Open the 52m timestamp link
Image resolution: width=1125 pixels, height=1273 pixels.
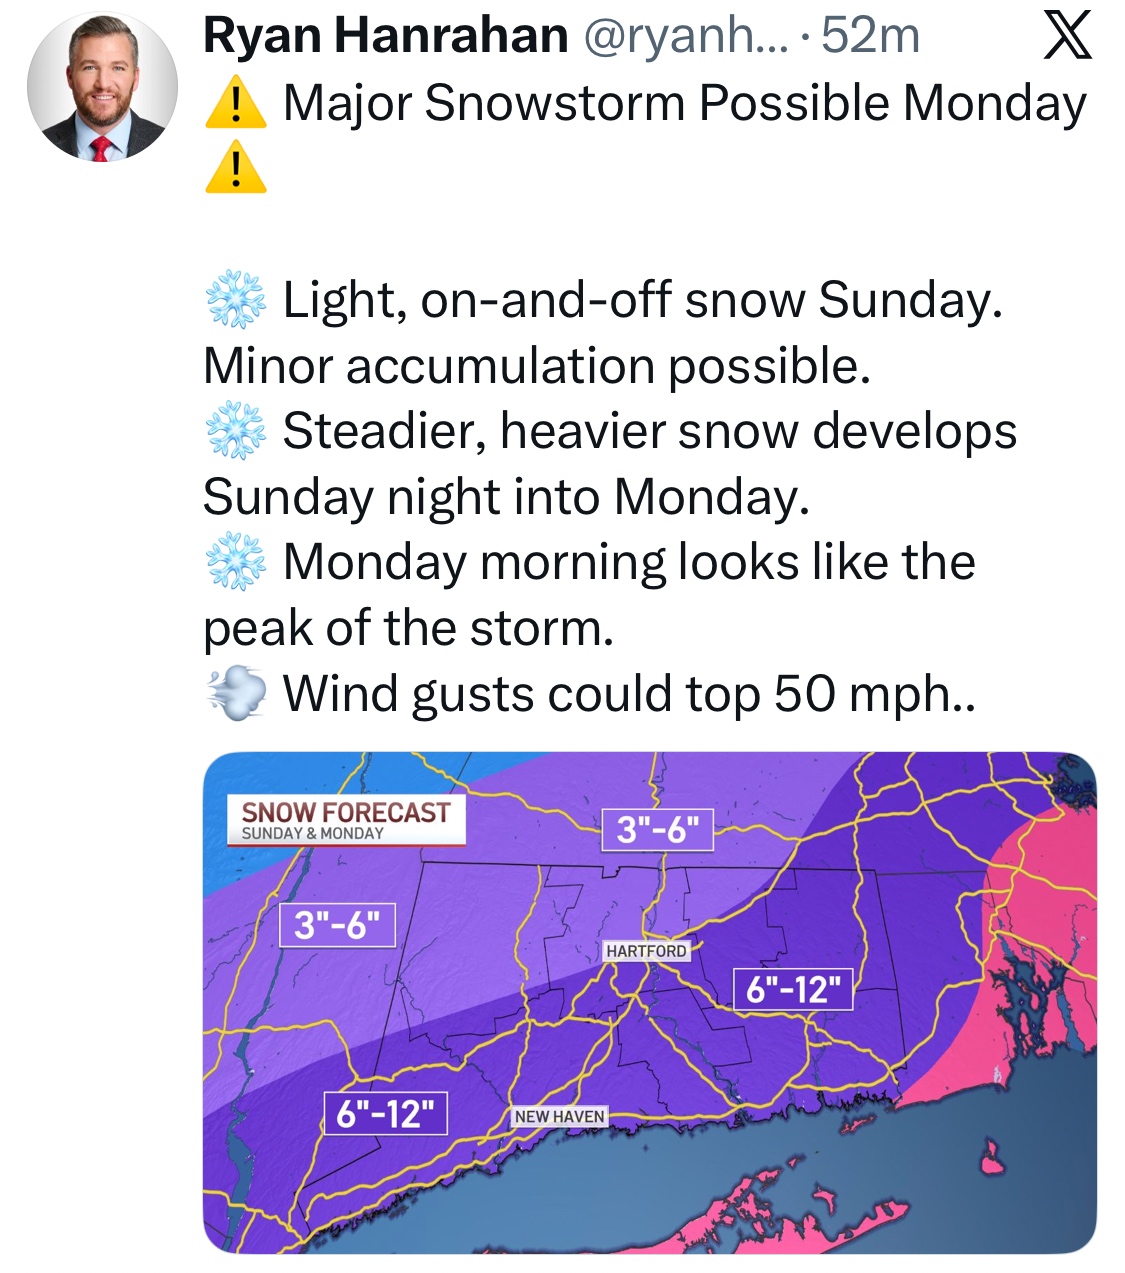[x=870, y=37]
